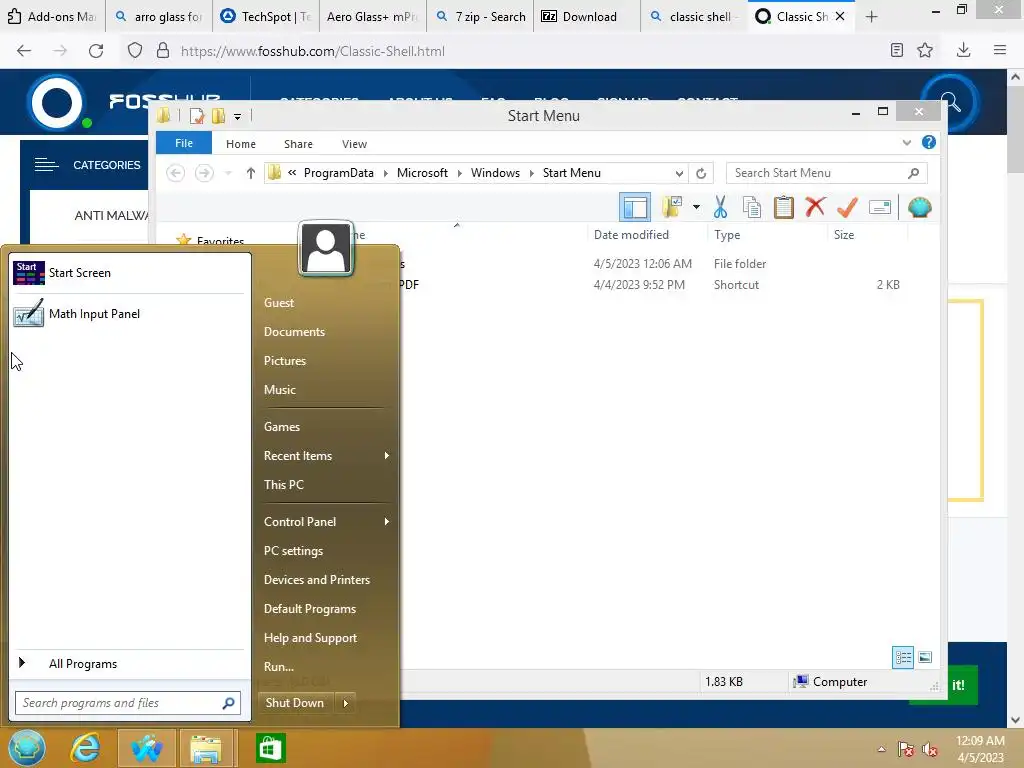Click ProgramData in the address breadcrumb
Image resolution: width=1024 pixels, height=768 pixels.
(x=338, y=173)
